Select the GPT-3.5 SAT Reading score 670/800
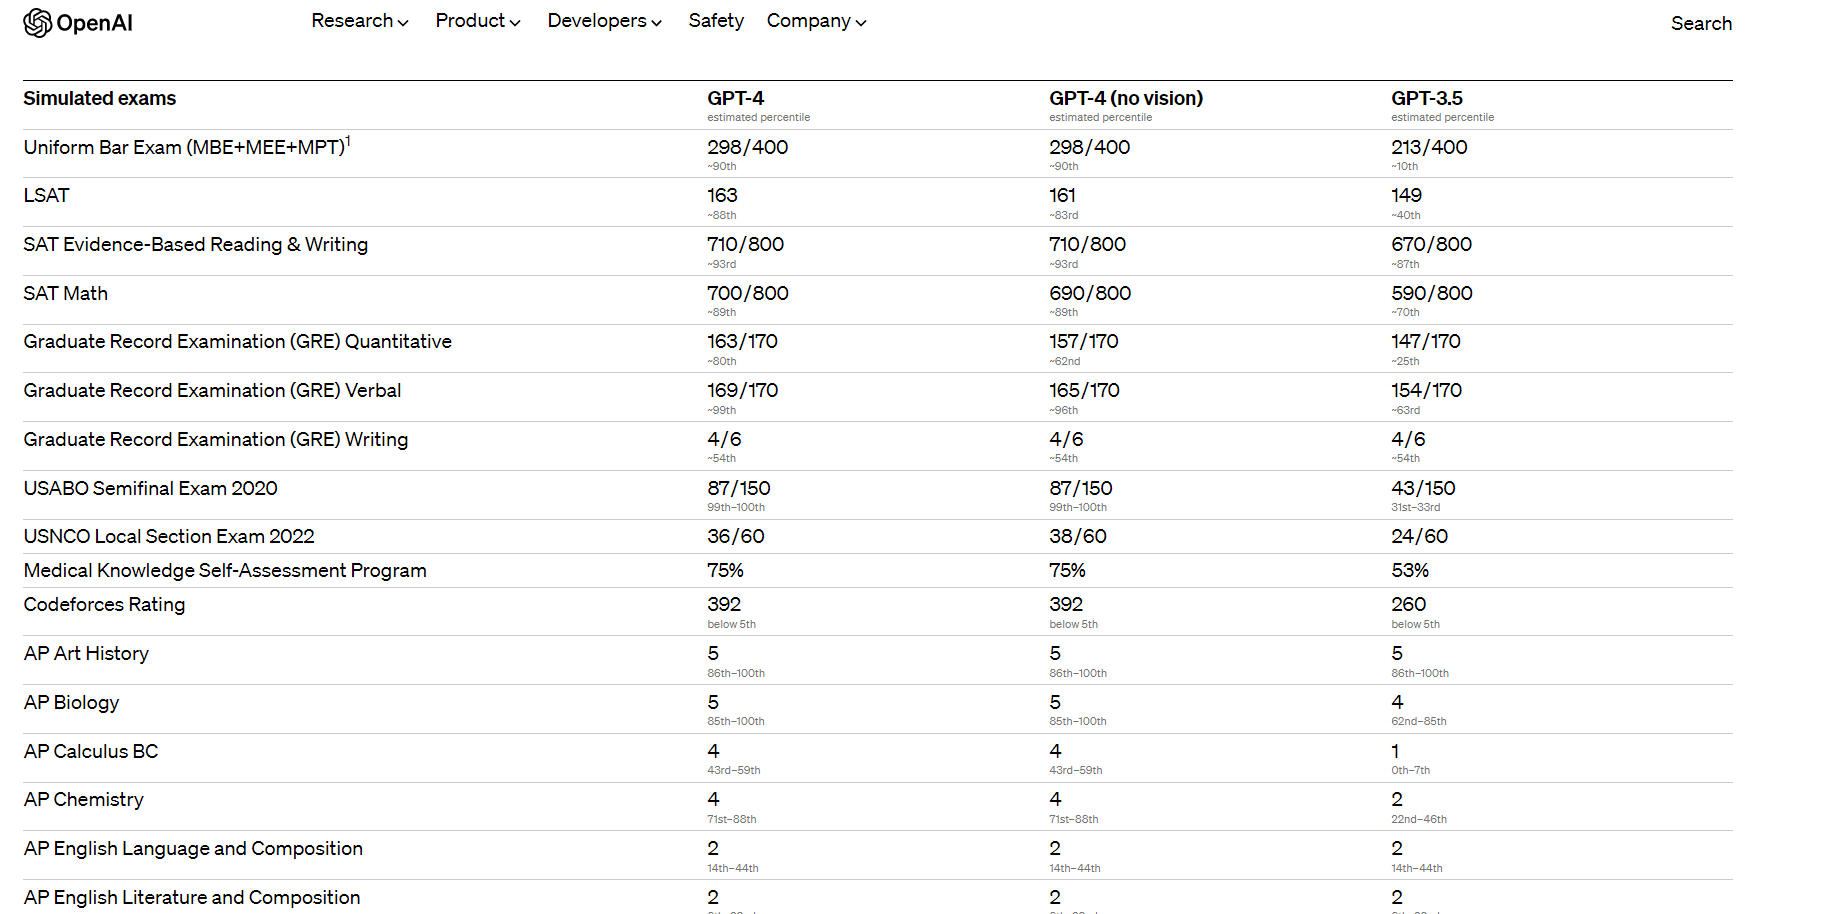 1431,244
